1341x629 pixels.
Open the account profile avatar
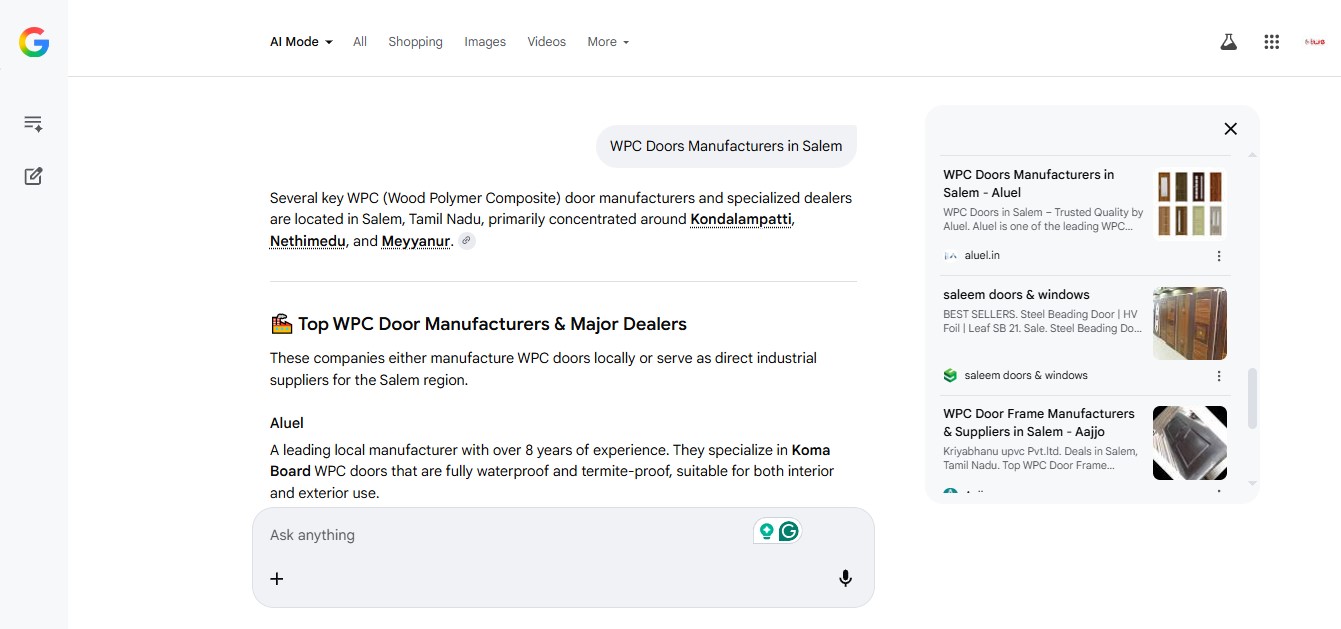point(1314,42)
